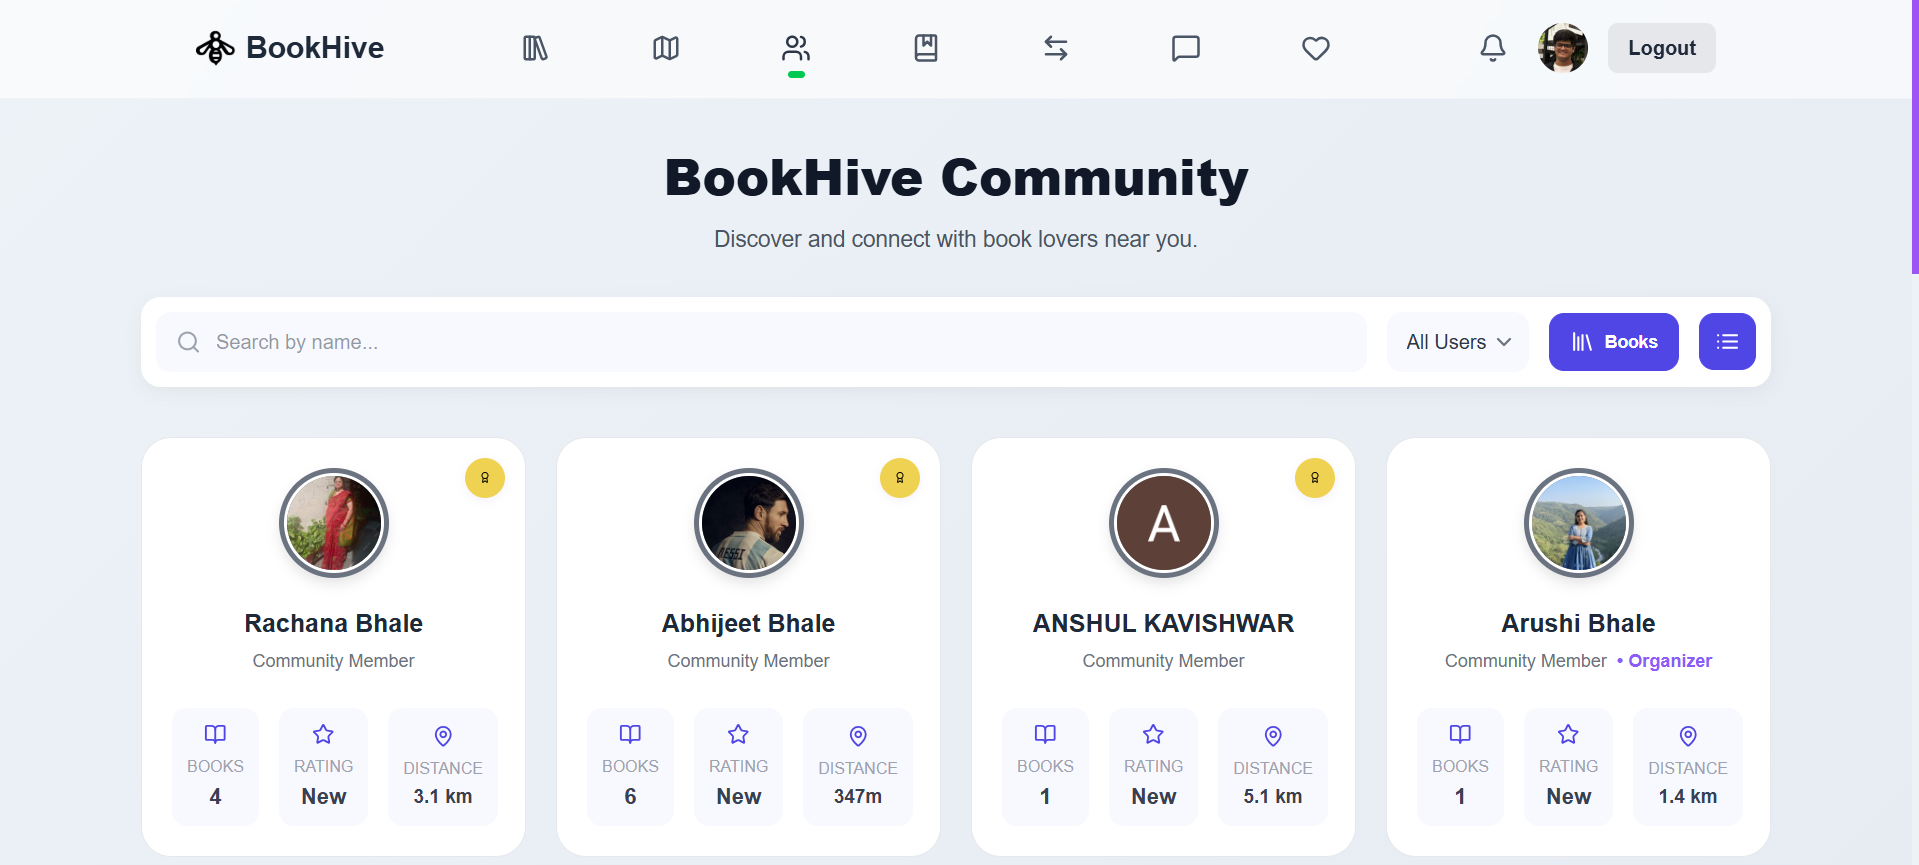The width and height of the screenshot is (1919, 865).
Task: Open ANSHUL KAVISHWAR's letter A avatar
Action: click(x=1164, y=523)
